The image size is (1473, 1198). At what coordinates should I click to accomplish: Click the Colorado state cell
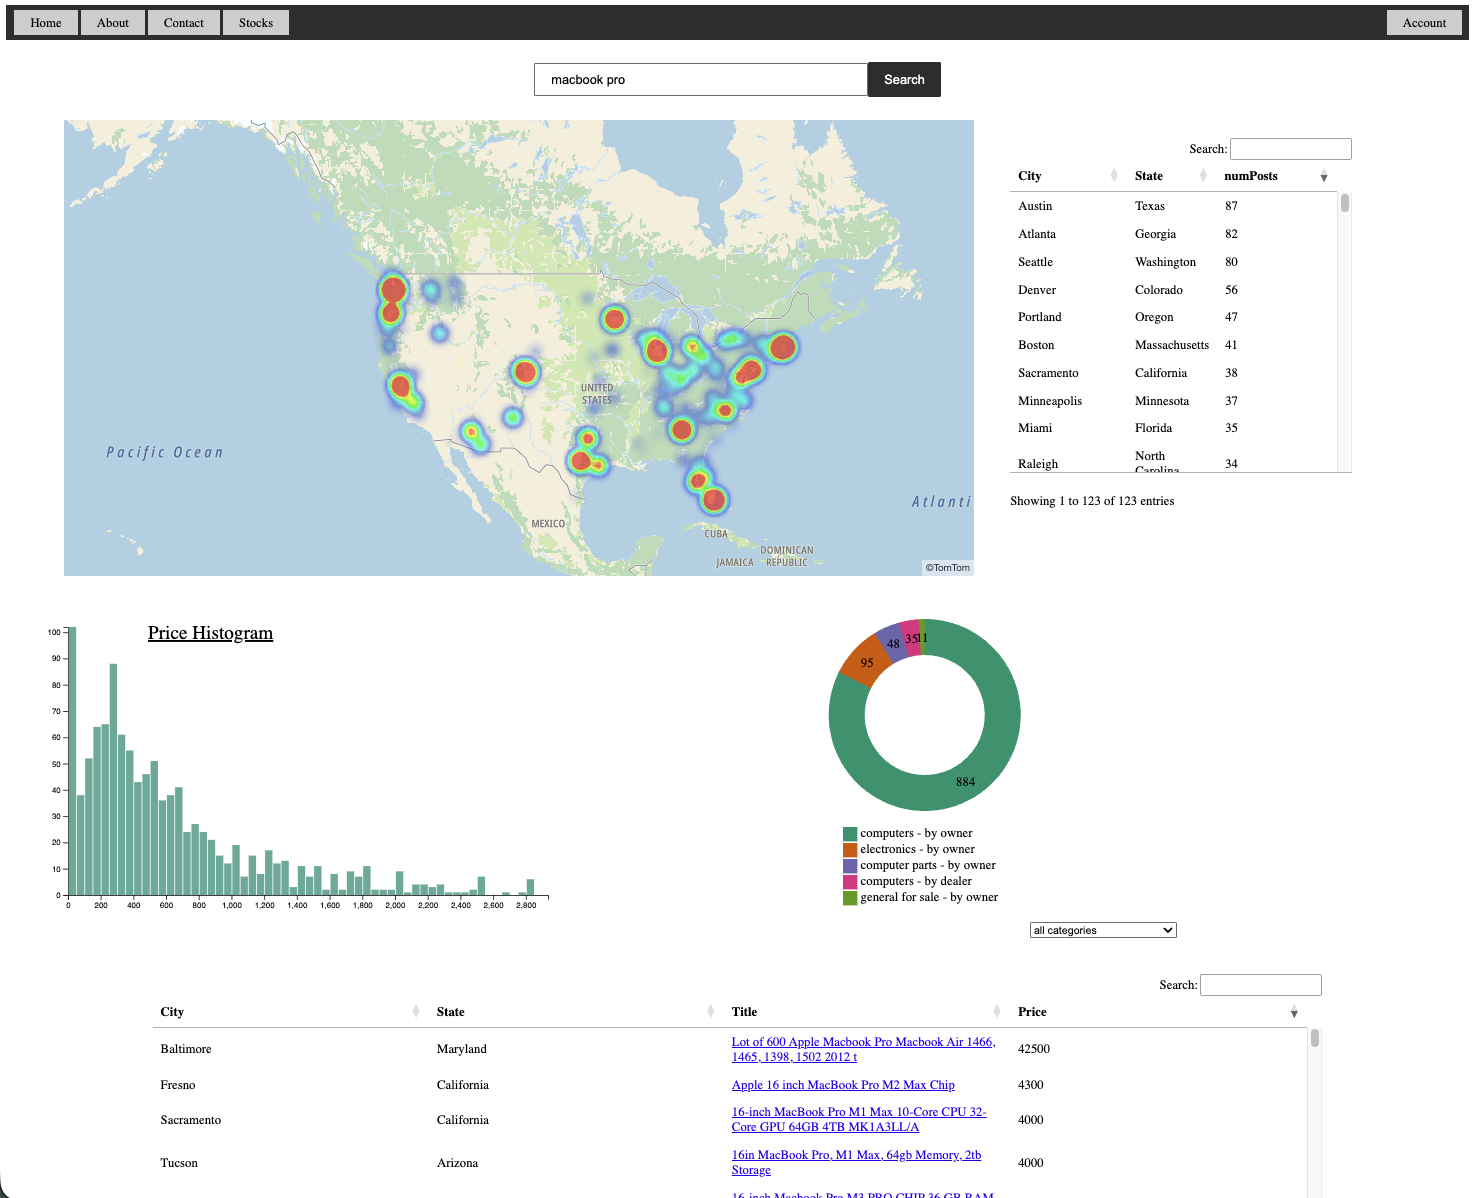[x=1159, y=290]
